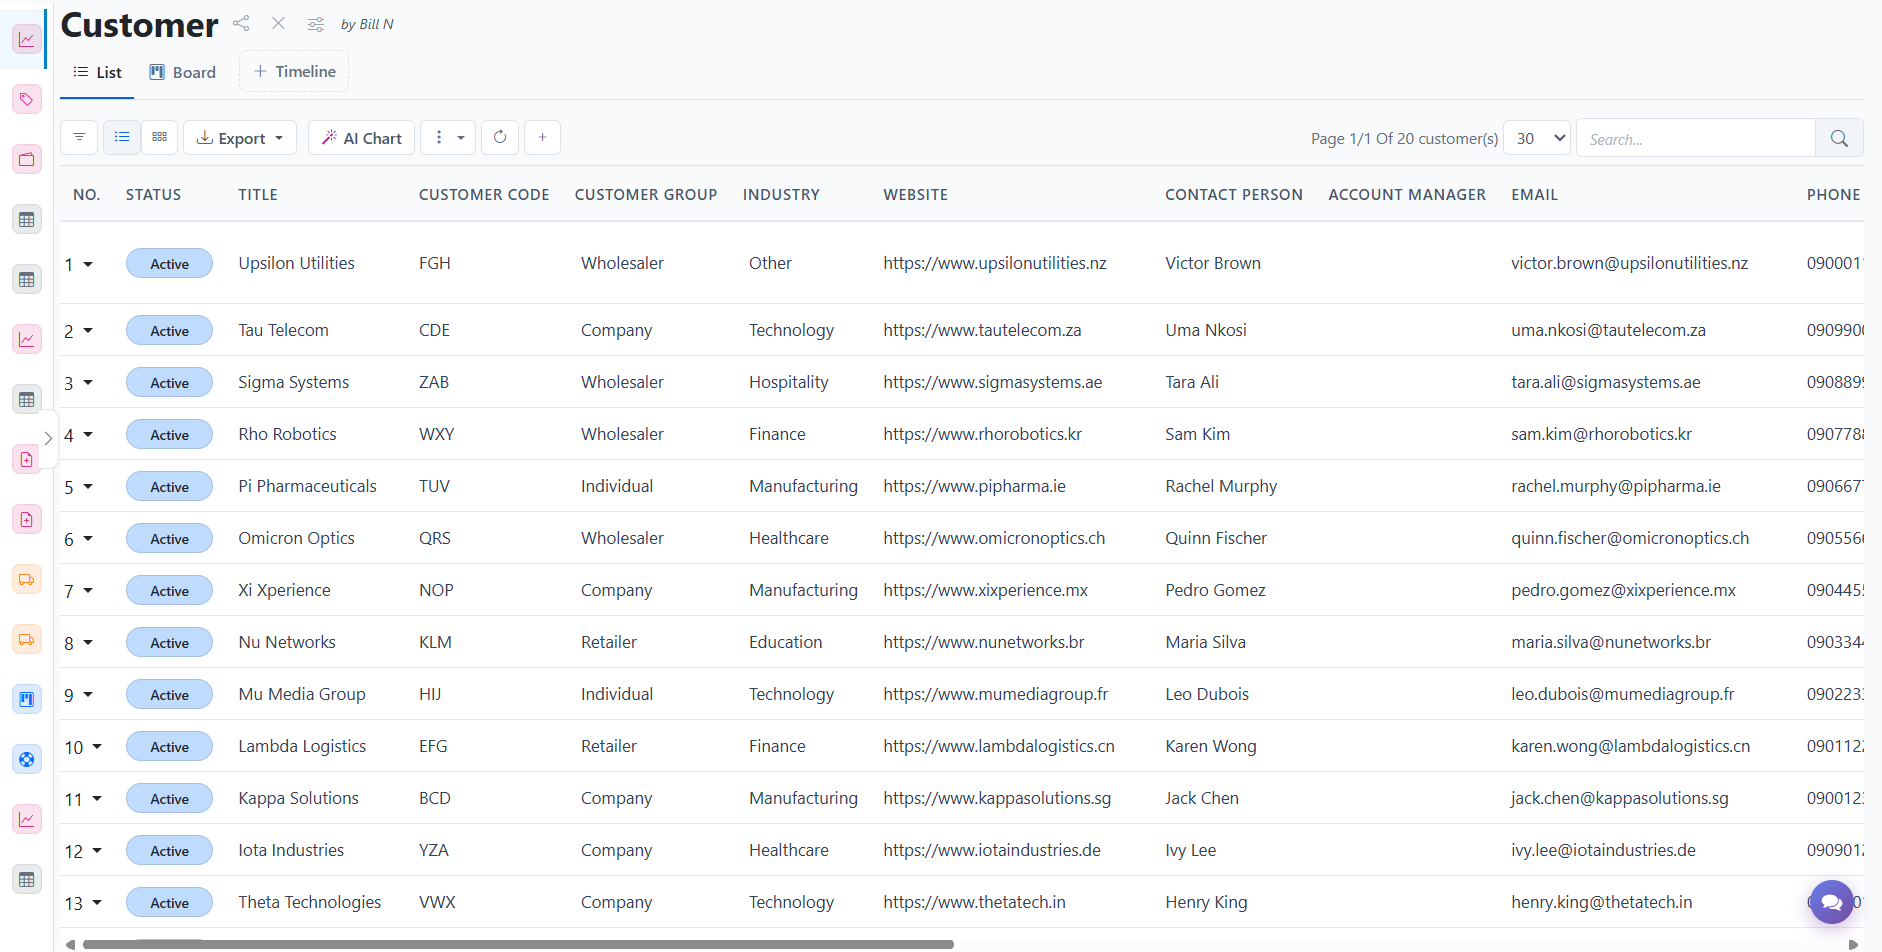Click the third gray table icon in sidebar
The image size is (1882, 952).
(27, 399)
